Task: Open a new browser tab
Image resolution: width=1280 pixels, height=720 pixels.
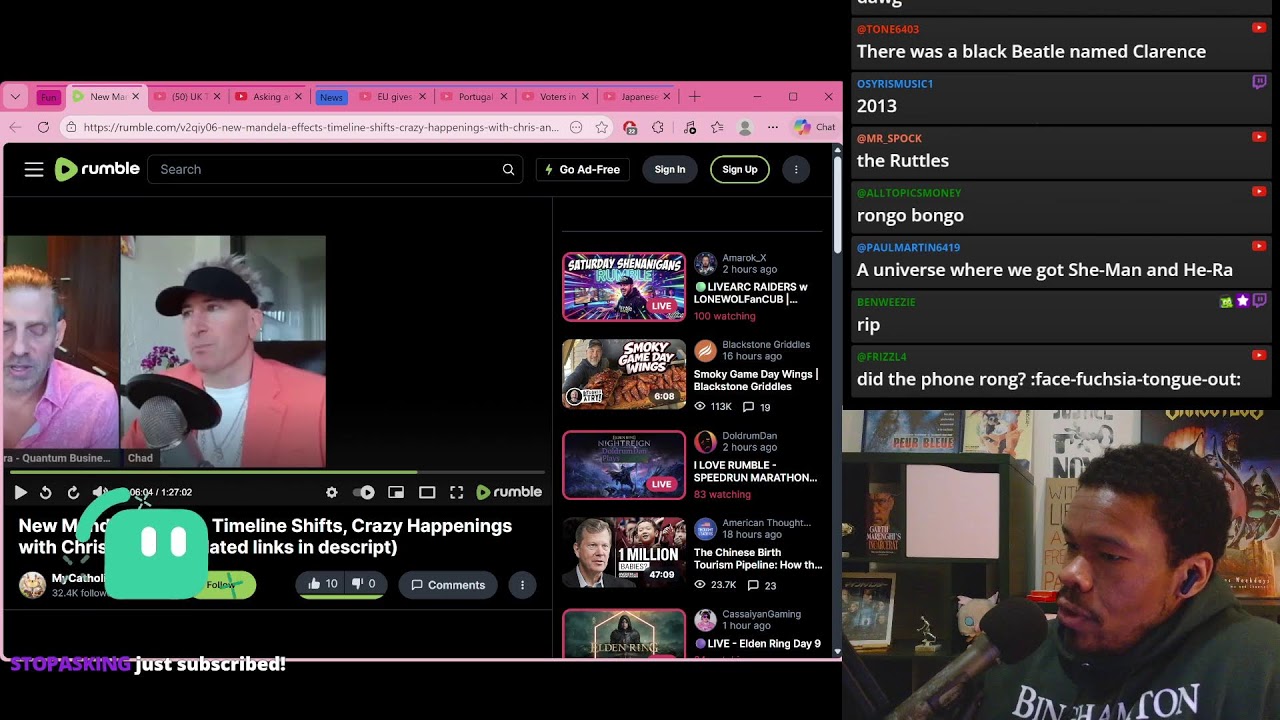Action: pyautogui.click(x=695, y=97)
